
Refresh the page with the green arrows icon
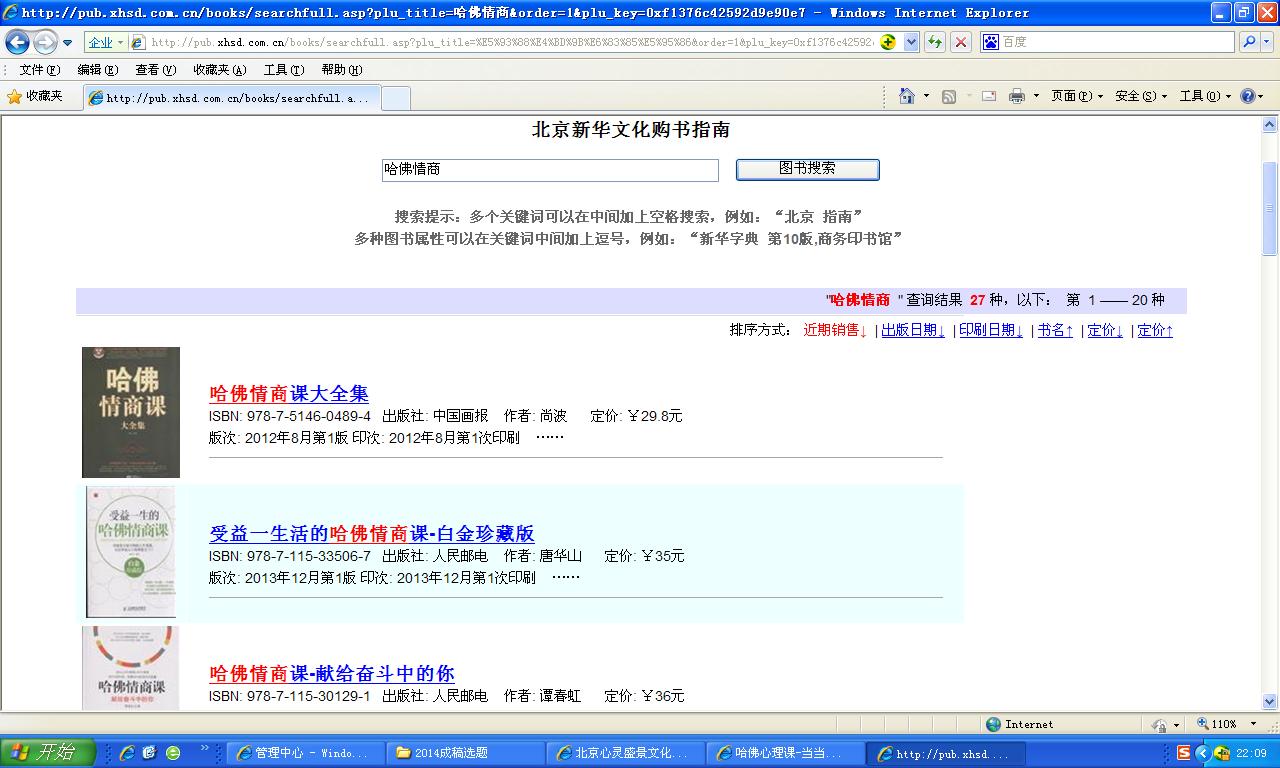[935, 42]
